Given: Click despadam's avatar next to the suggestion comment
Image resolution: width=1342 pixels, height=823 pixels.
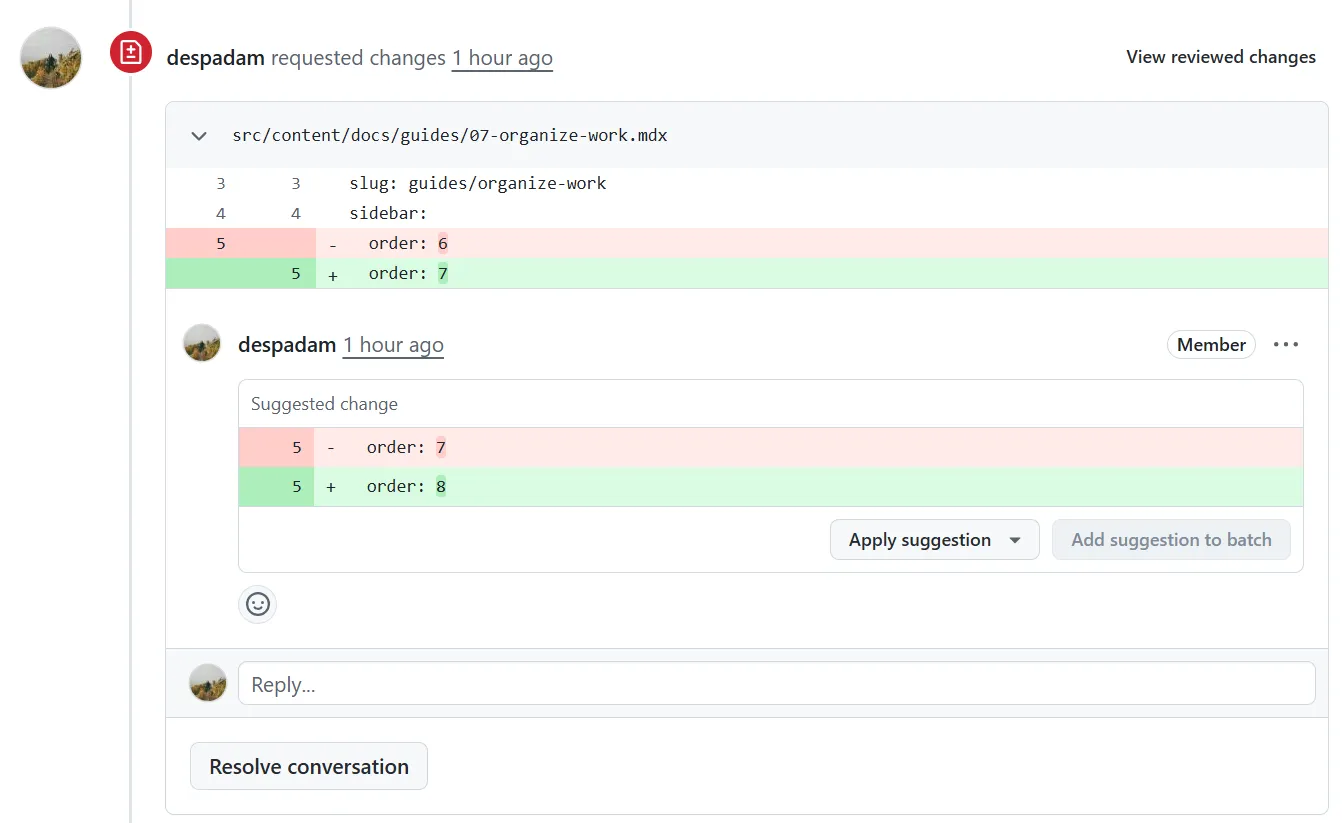Looking at the screenshot, I should 202,343.
